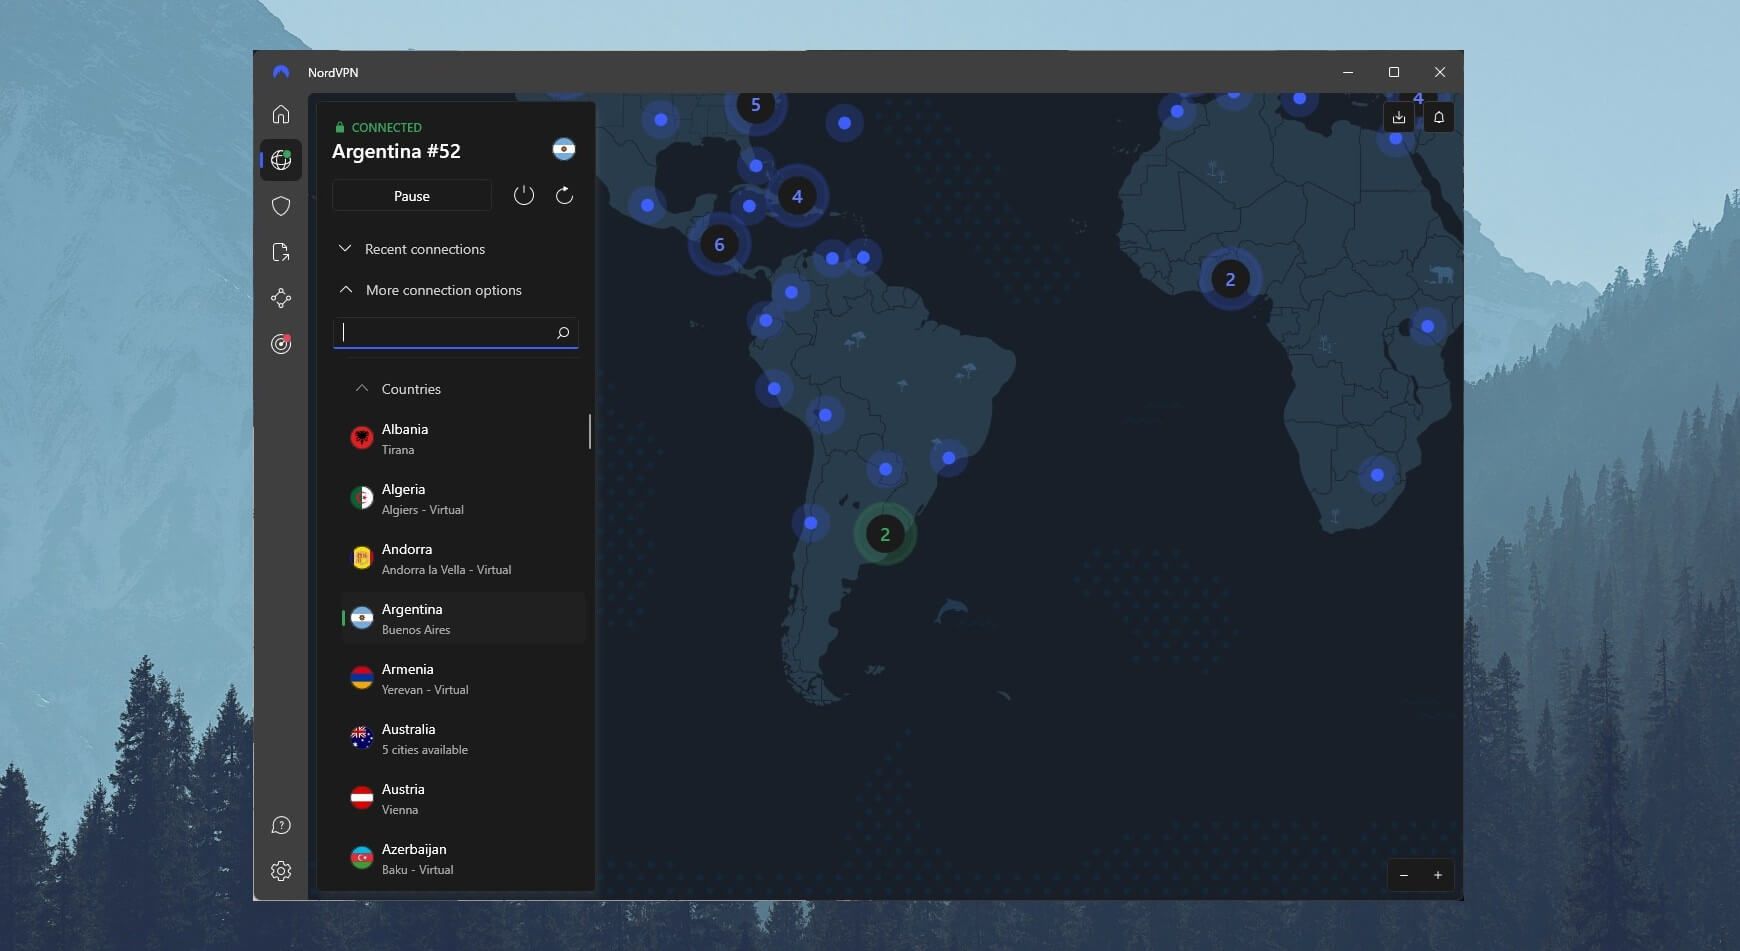
Task: Click the Argentina flag beside server name
Action: 564,149
